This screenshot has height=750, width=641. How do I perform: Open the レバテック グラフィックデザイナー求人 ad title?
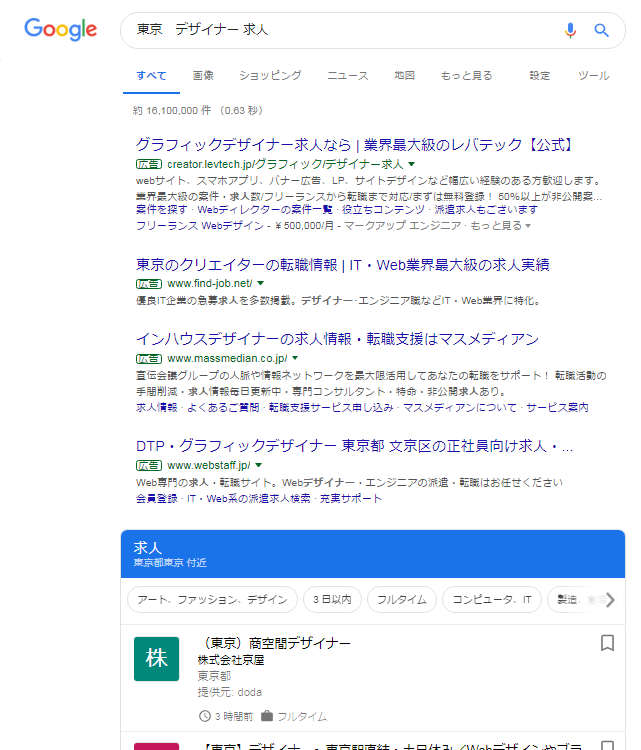pyautogui.click(x=354, y=144)
